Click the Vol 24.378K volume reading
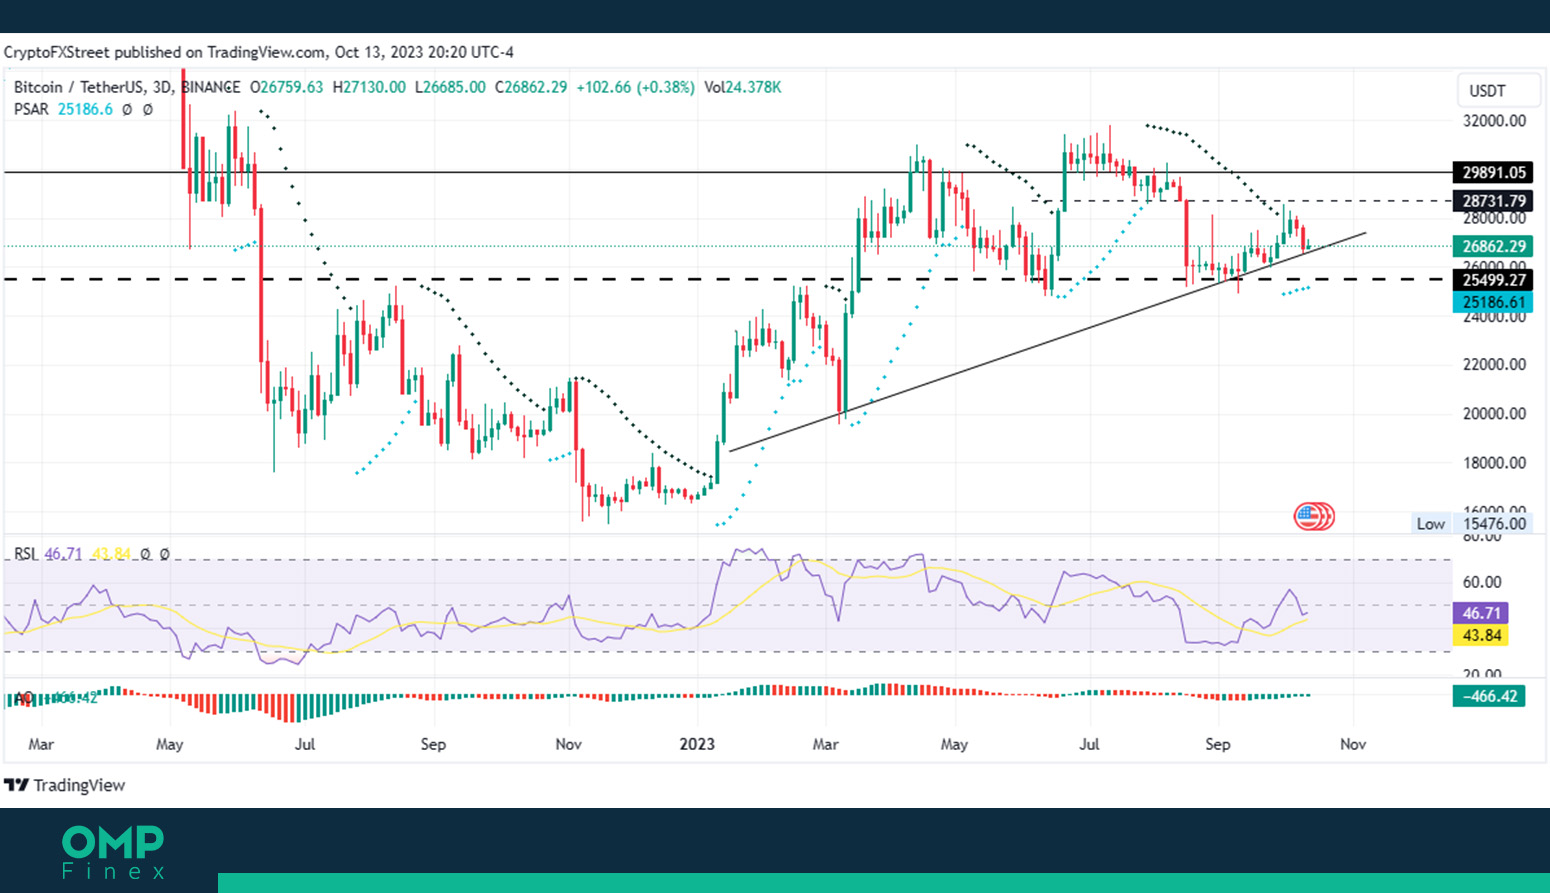Viewport: 1550px width, 893px height. pos(743,87)
